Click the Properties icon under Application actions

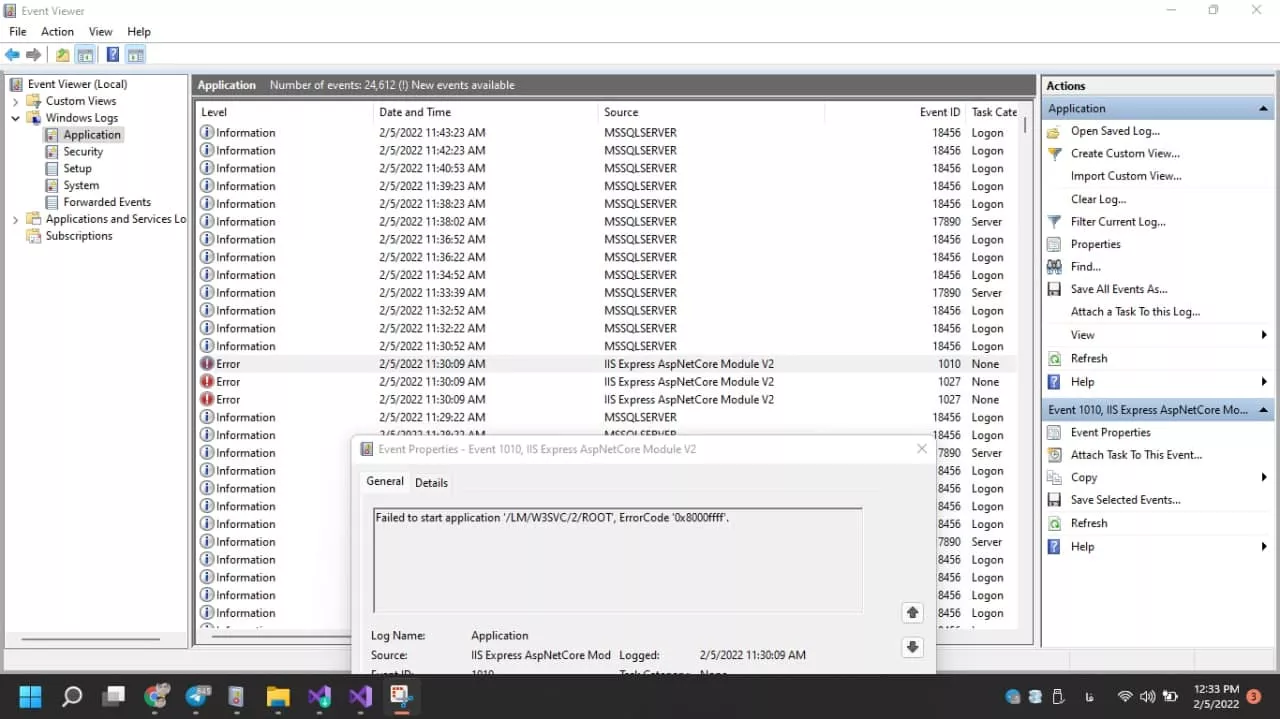click(1054, 244)
